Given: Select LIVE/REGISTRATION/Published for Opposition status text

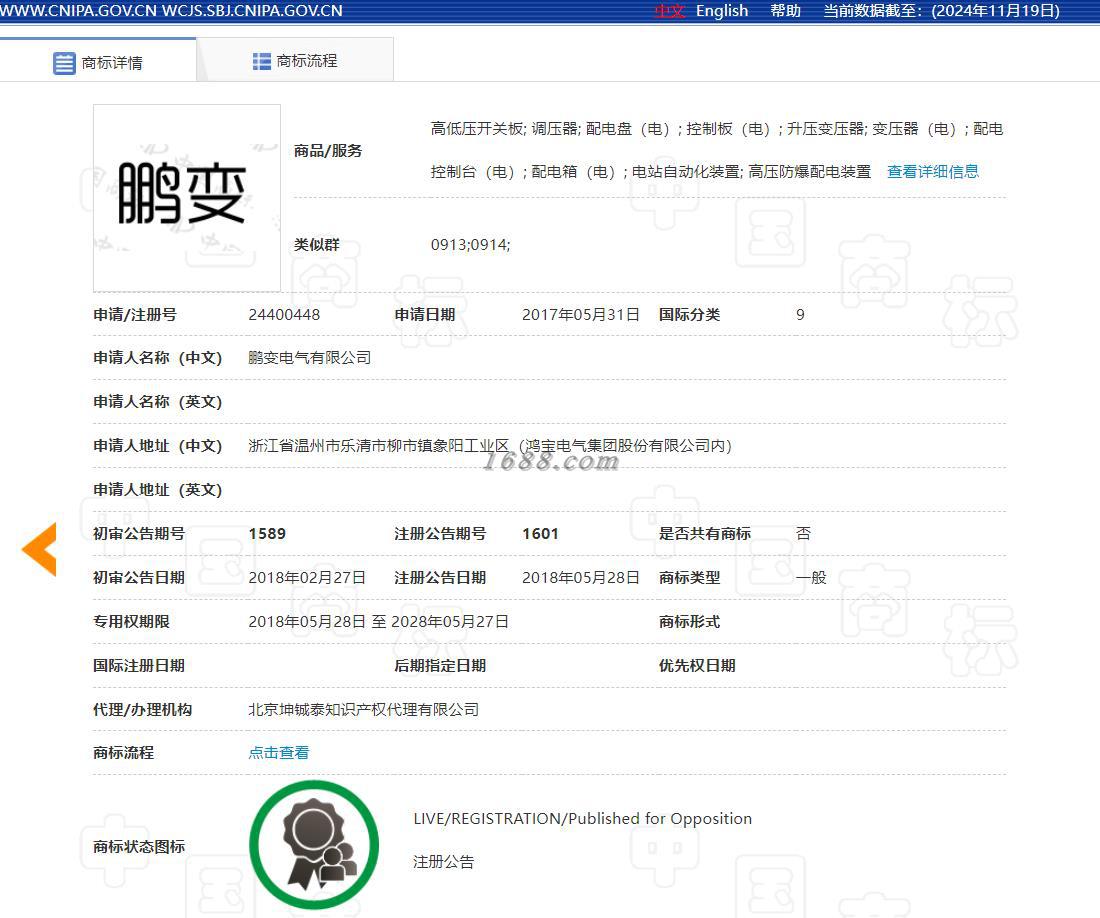Looking at the screenshot, I should pyautogui.click(x=582, y=818).
